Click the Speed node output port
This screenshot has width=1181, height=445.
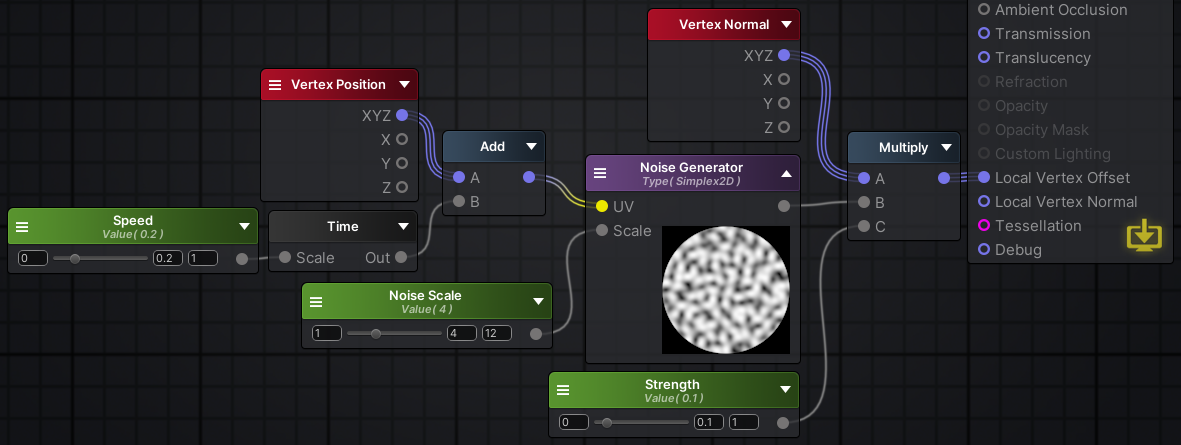(x=242, y=259)
